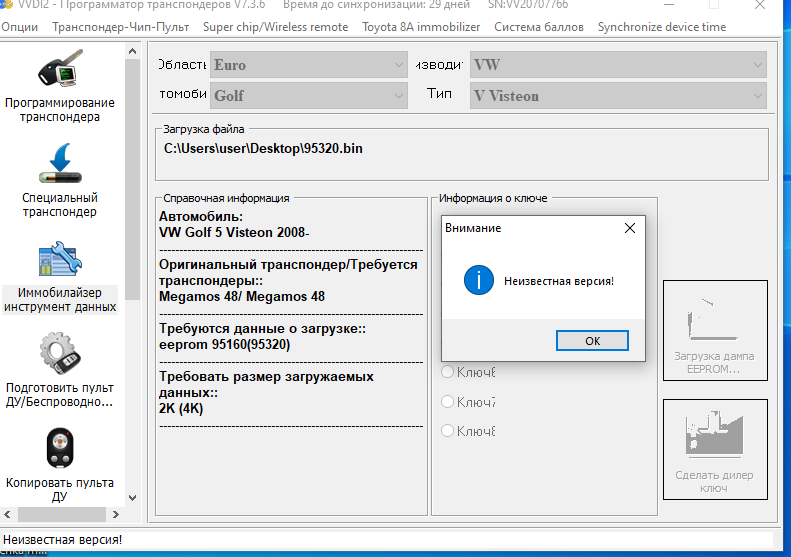Viewport: 791px width, 557px height.
Task: Select the Ключ7 radio button
Action: 447,402
